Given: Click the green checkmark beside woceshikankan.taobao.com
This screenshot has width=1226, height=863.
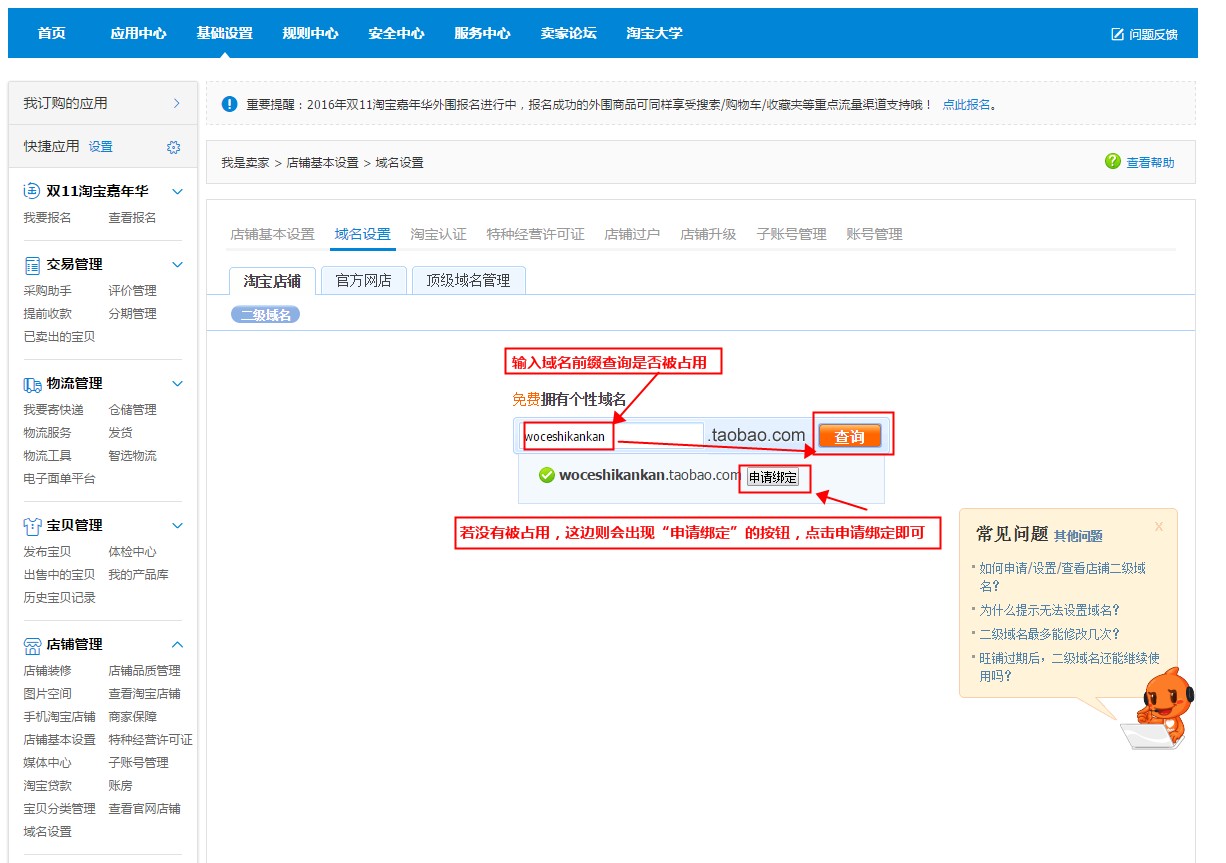Looking at the screenshot, I should [x=545, y=476].
